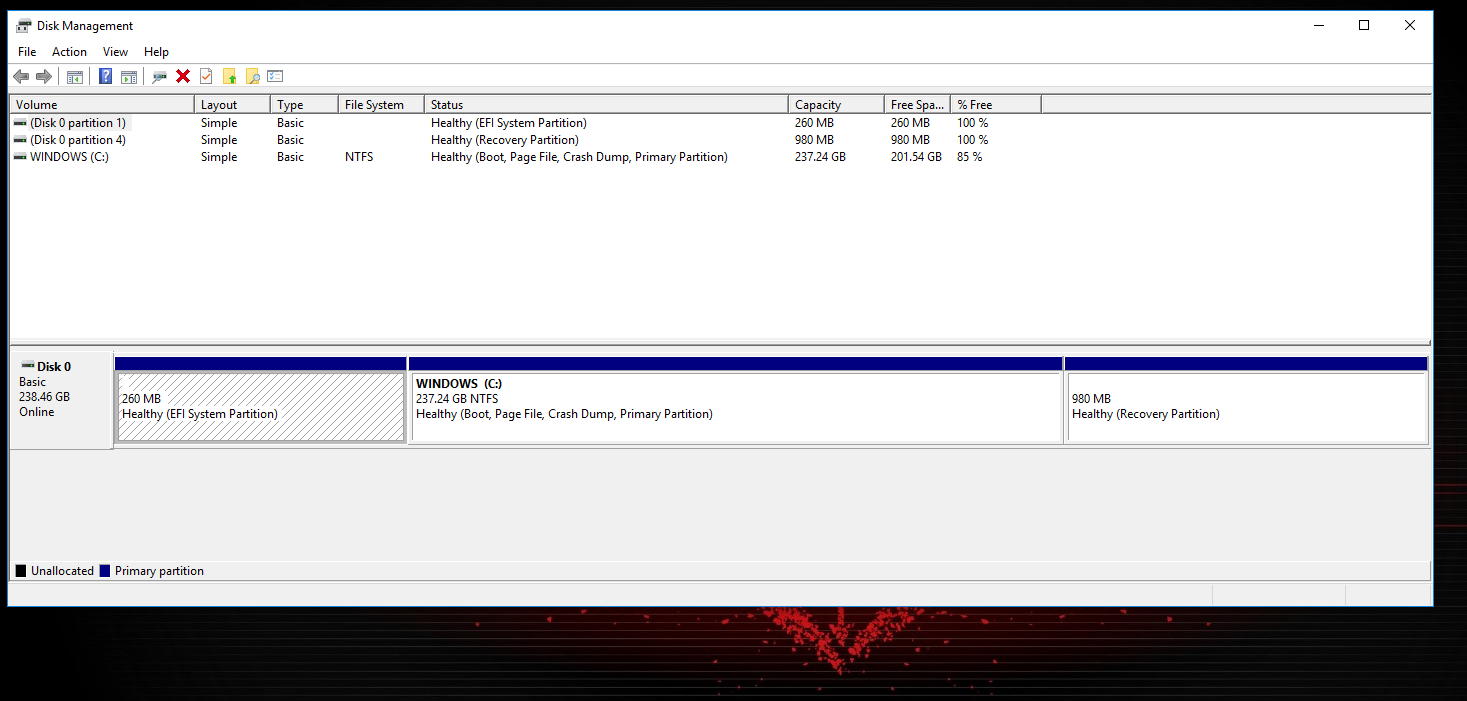Click the folder with magnifier icon
Viewport: 1467px width, 701px height.
[x=252, y=76]
